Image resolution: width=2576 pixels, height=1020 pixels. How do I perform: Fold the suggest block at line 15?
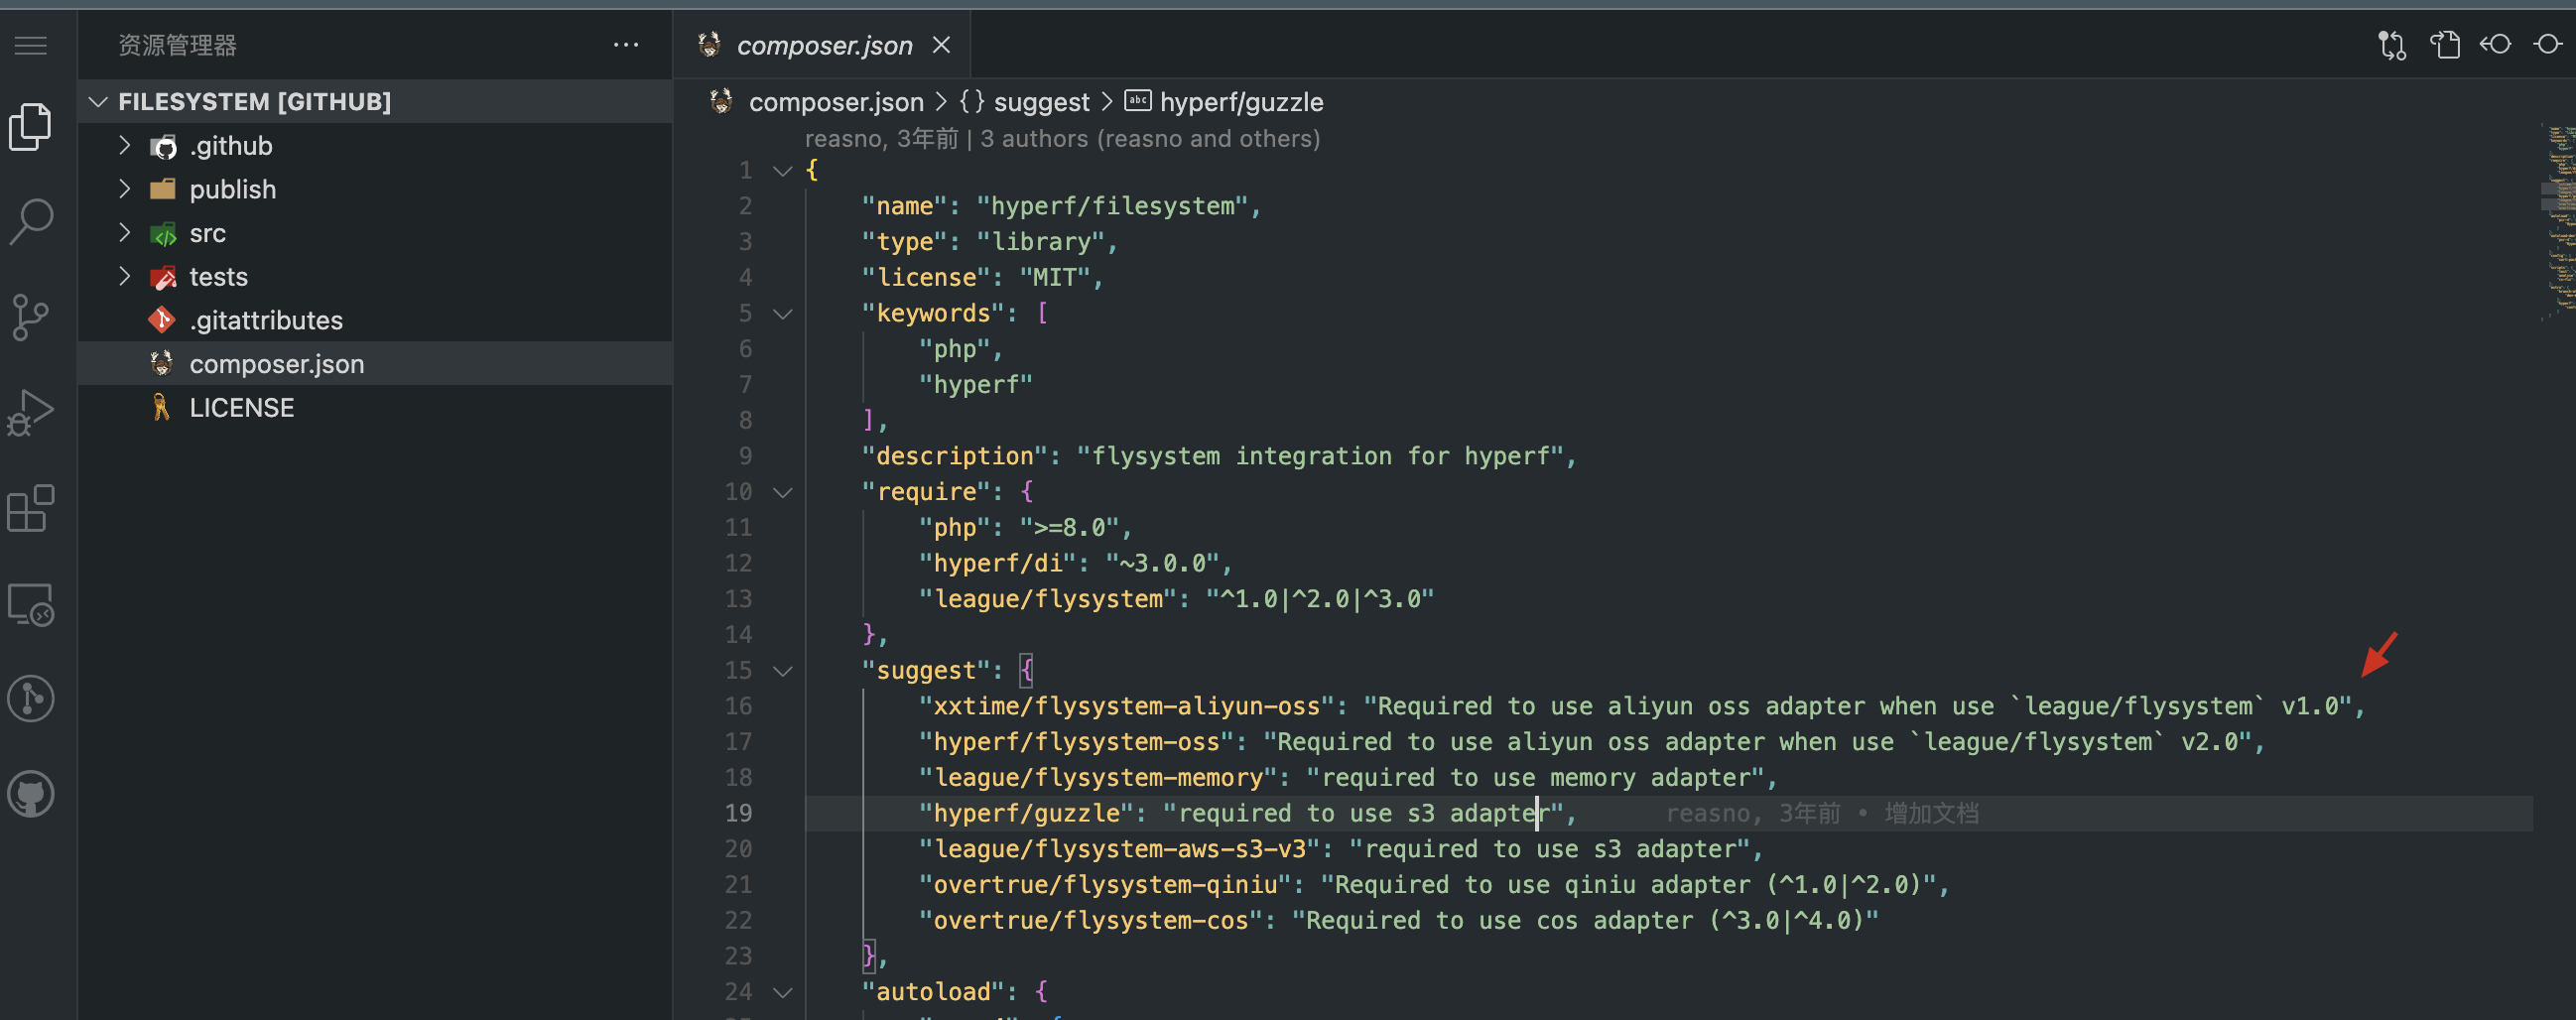click(x=783, y=670)
